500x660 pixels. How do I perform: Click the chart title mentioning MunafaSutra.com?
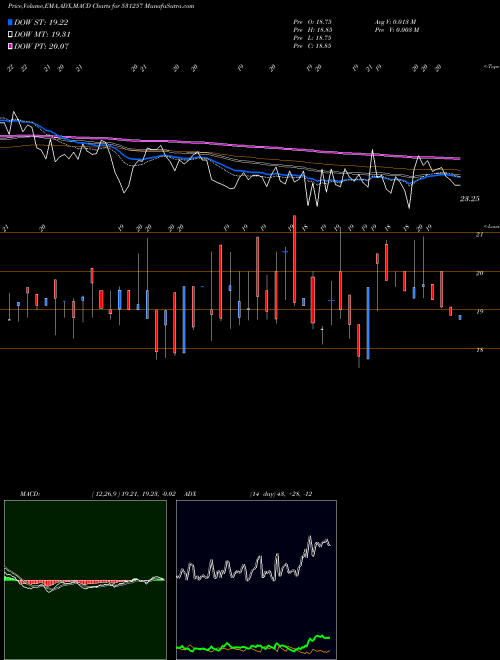click(x=101, y=6)
